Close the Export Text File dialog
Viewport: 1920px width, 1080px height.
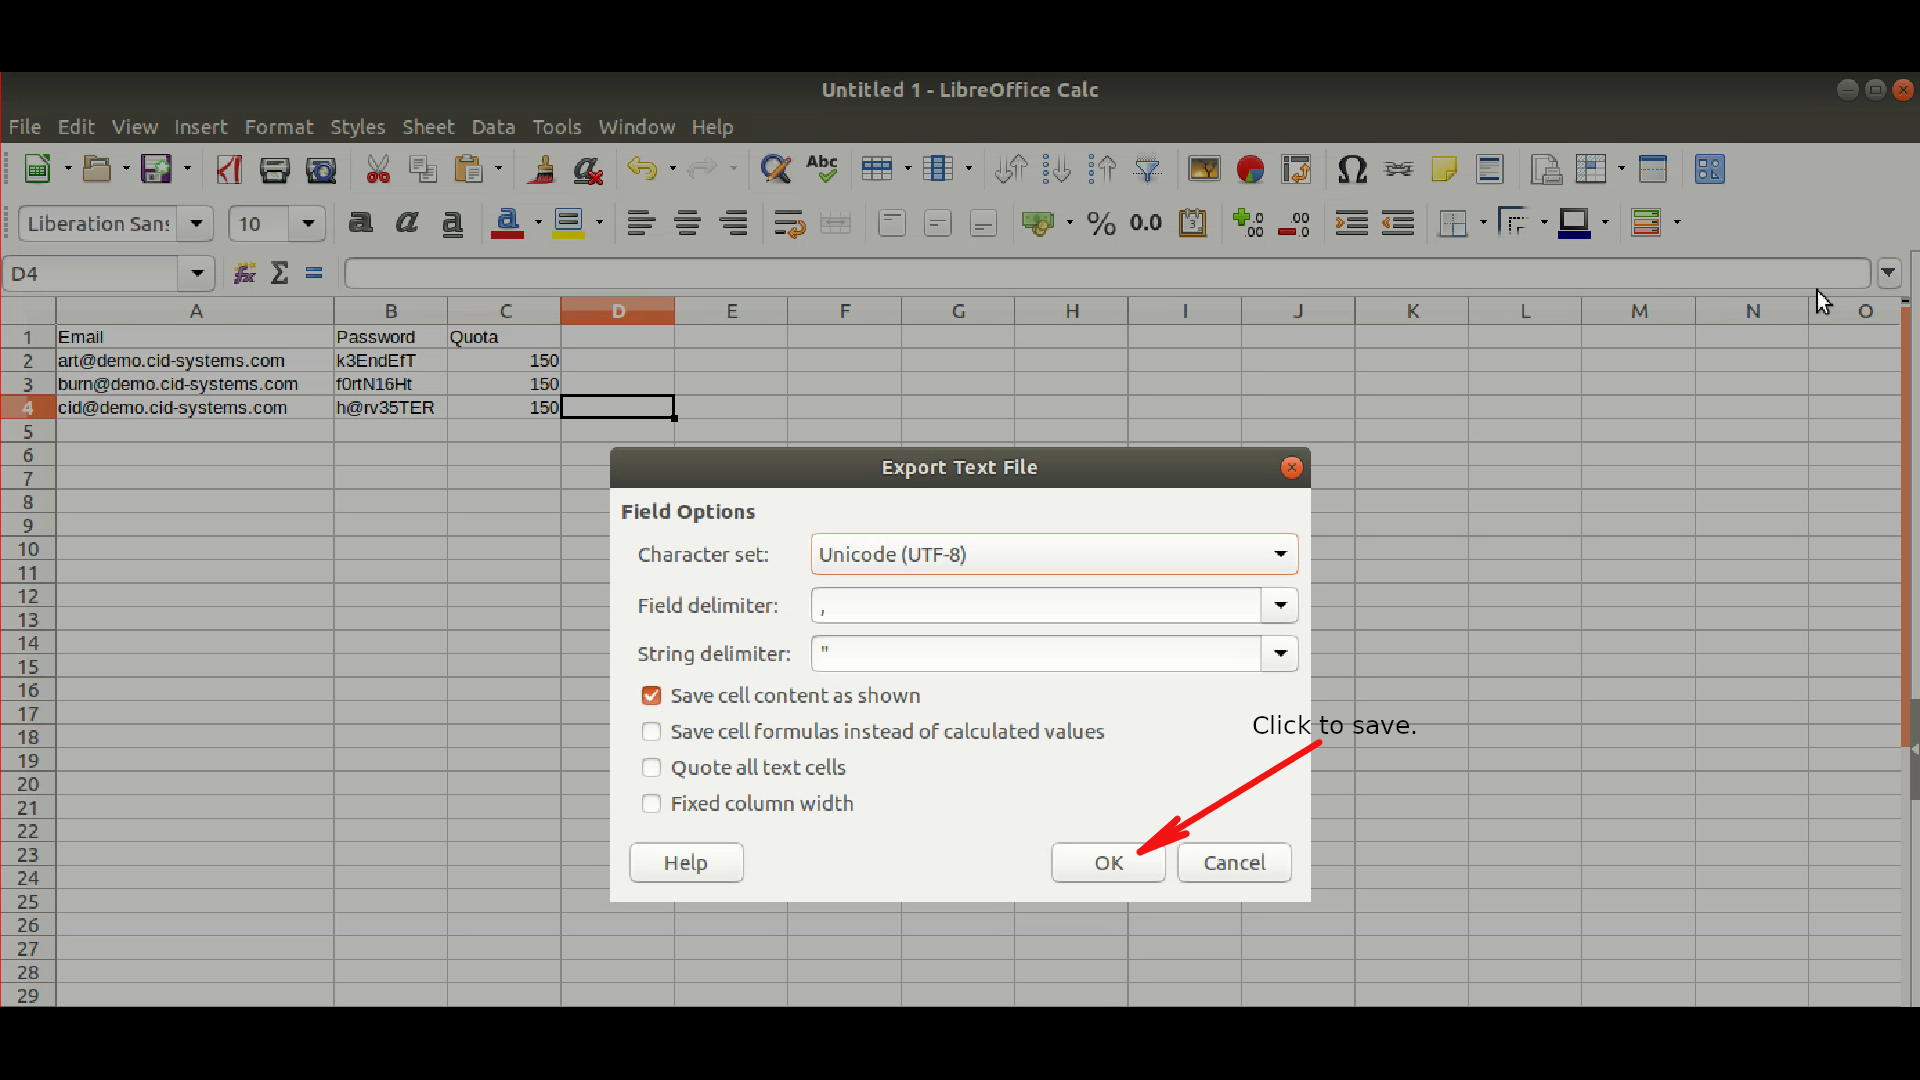click(1291, 468)
